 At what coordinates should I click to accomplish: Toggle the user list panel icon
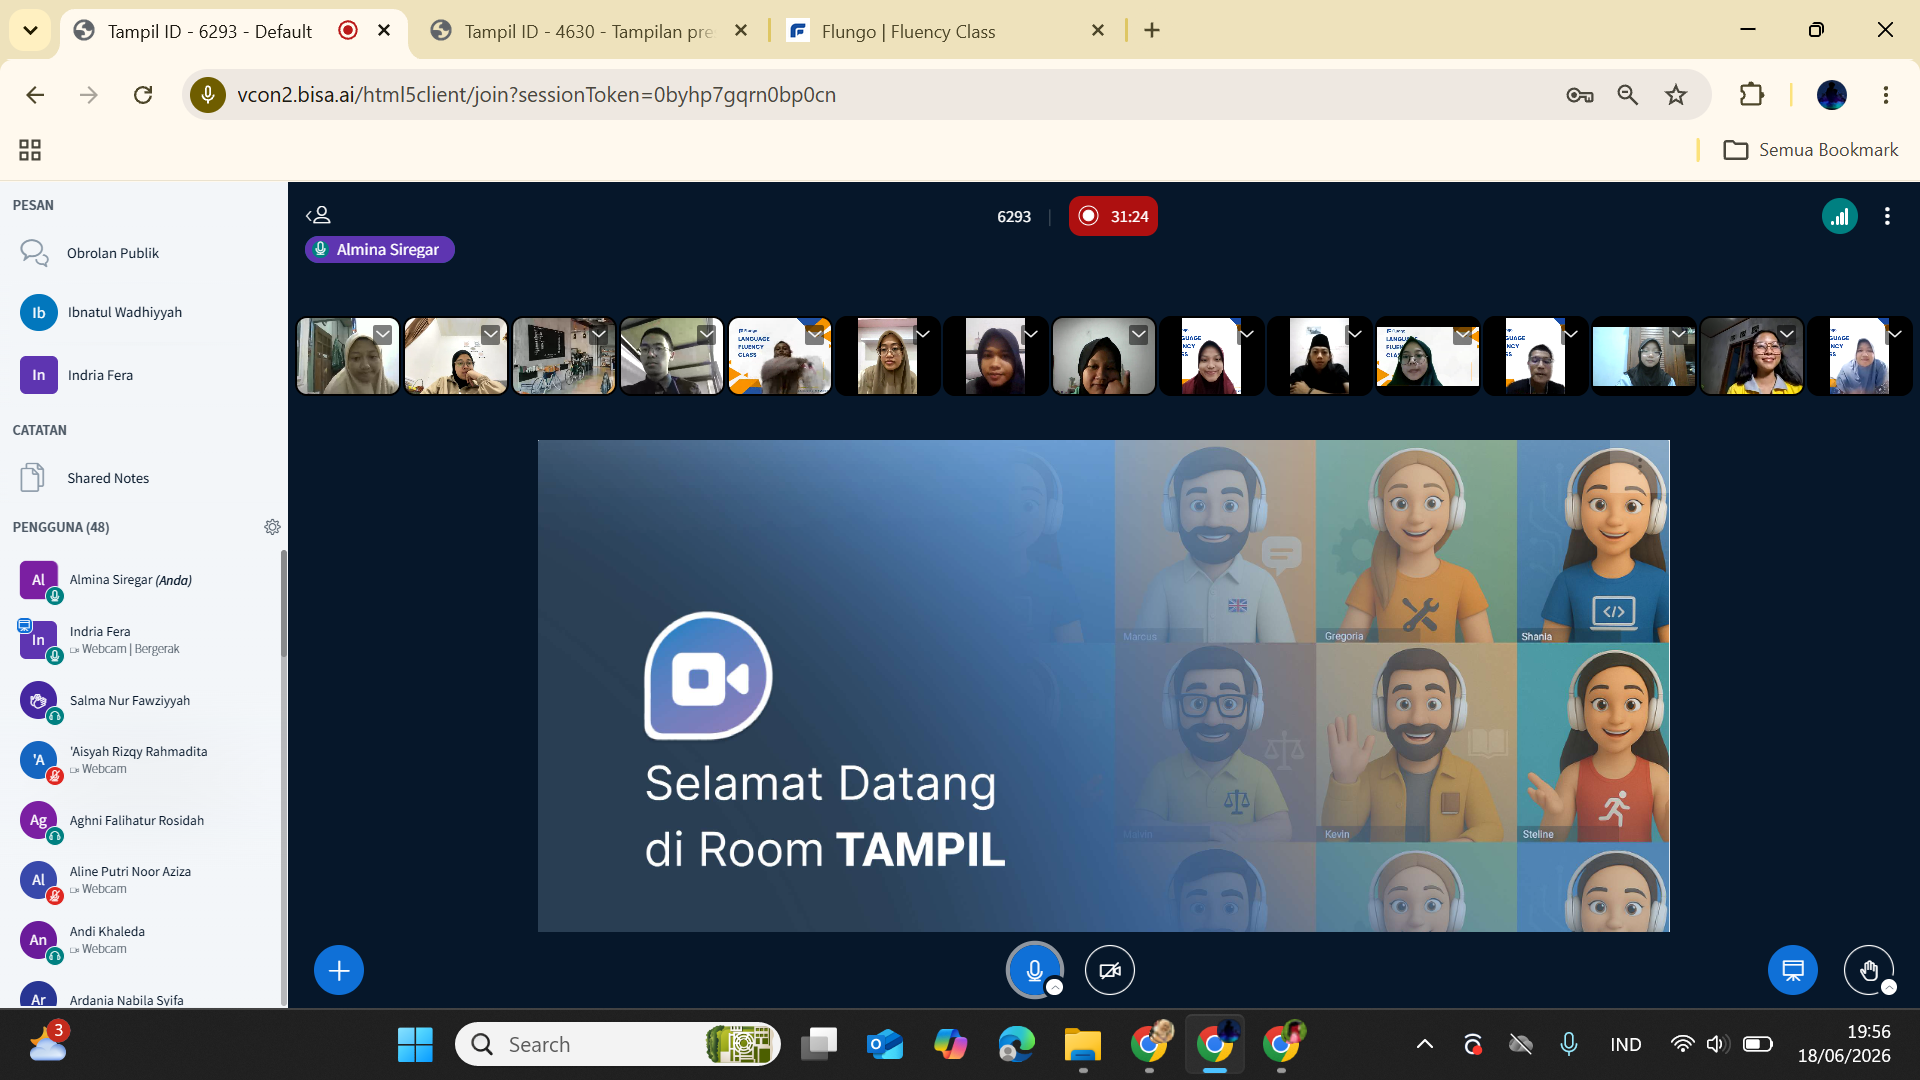[x=318, y=215]
